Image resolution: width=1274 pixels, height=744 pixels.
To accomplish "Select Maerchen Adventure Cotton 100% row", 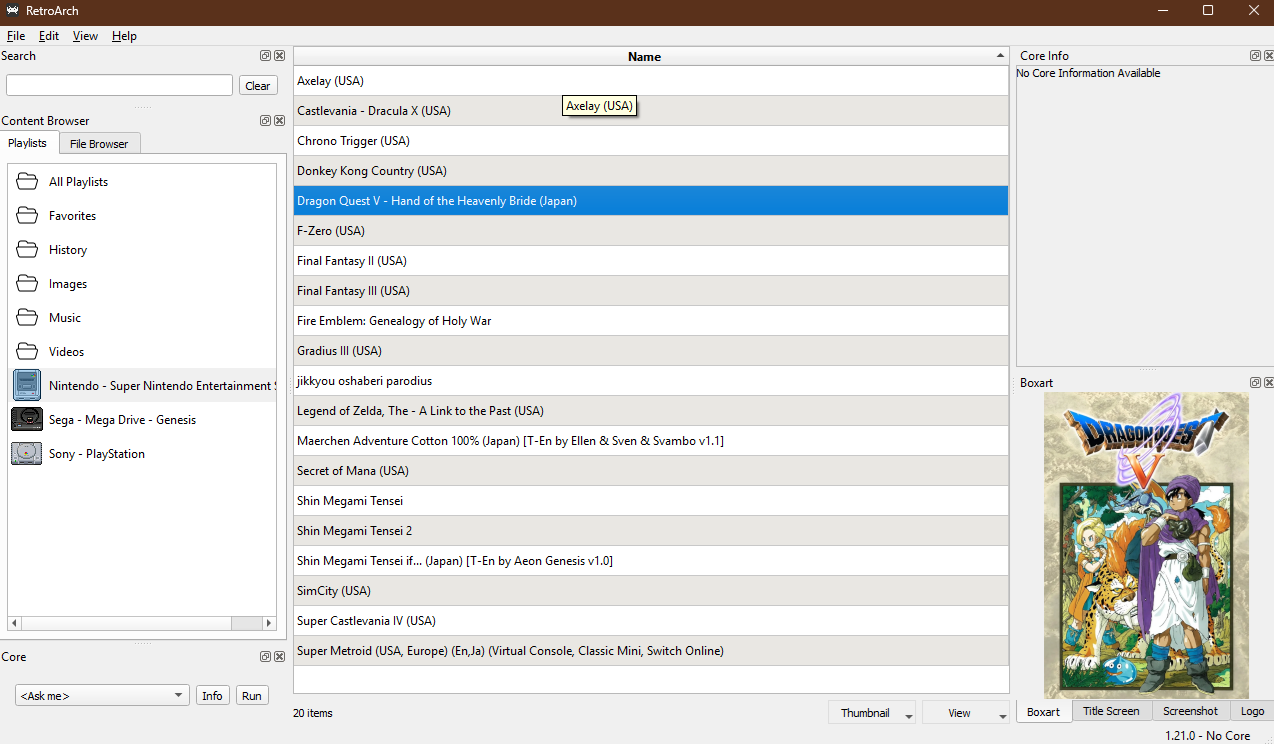I will pos(651,441).
